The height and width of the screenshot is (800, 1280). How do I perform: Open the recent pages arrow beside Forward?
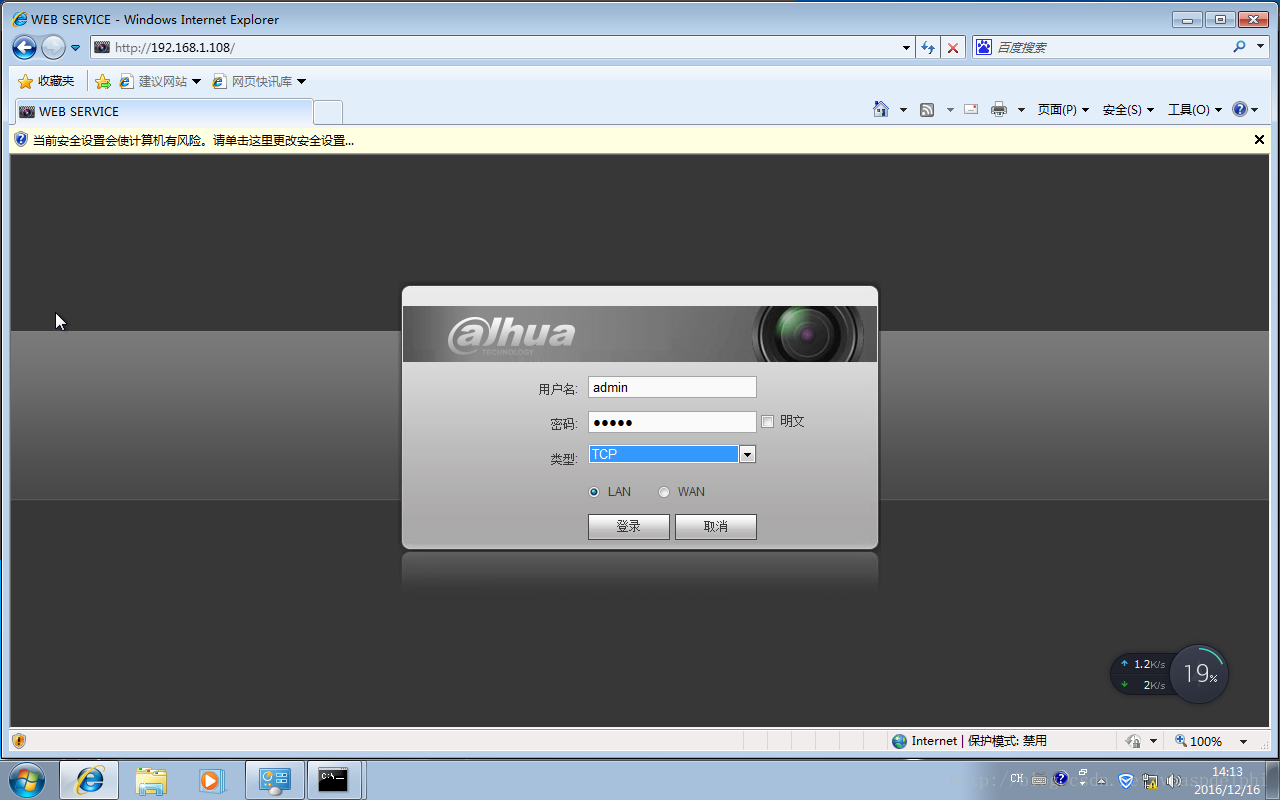[x=75, y=48]
